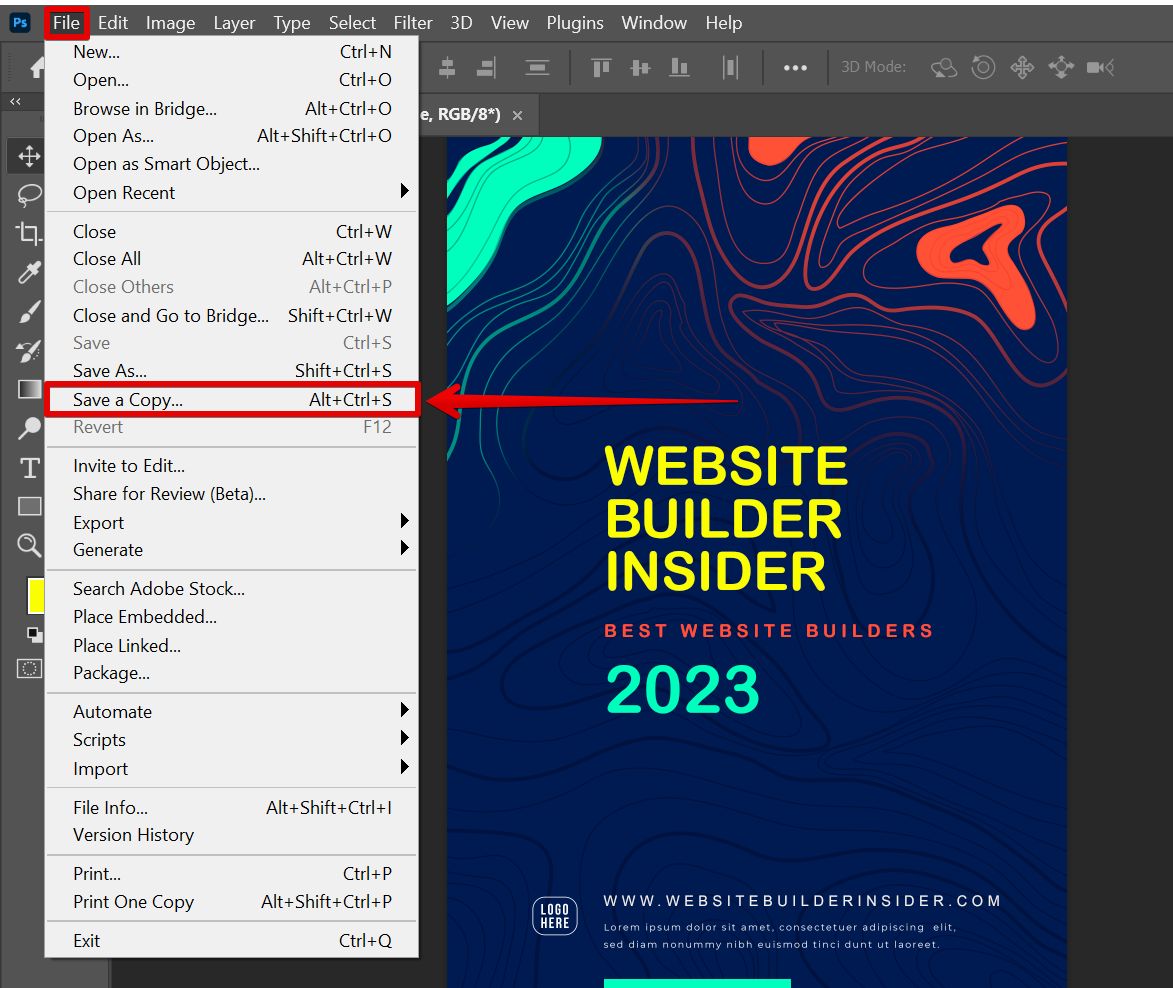The height and width of the screenshot is (988, 1173).
Task: Close the open document tab
Action: [517, 116]
